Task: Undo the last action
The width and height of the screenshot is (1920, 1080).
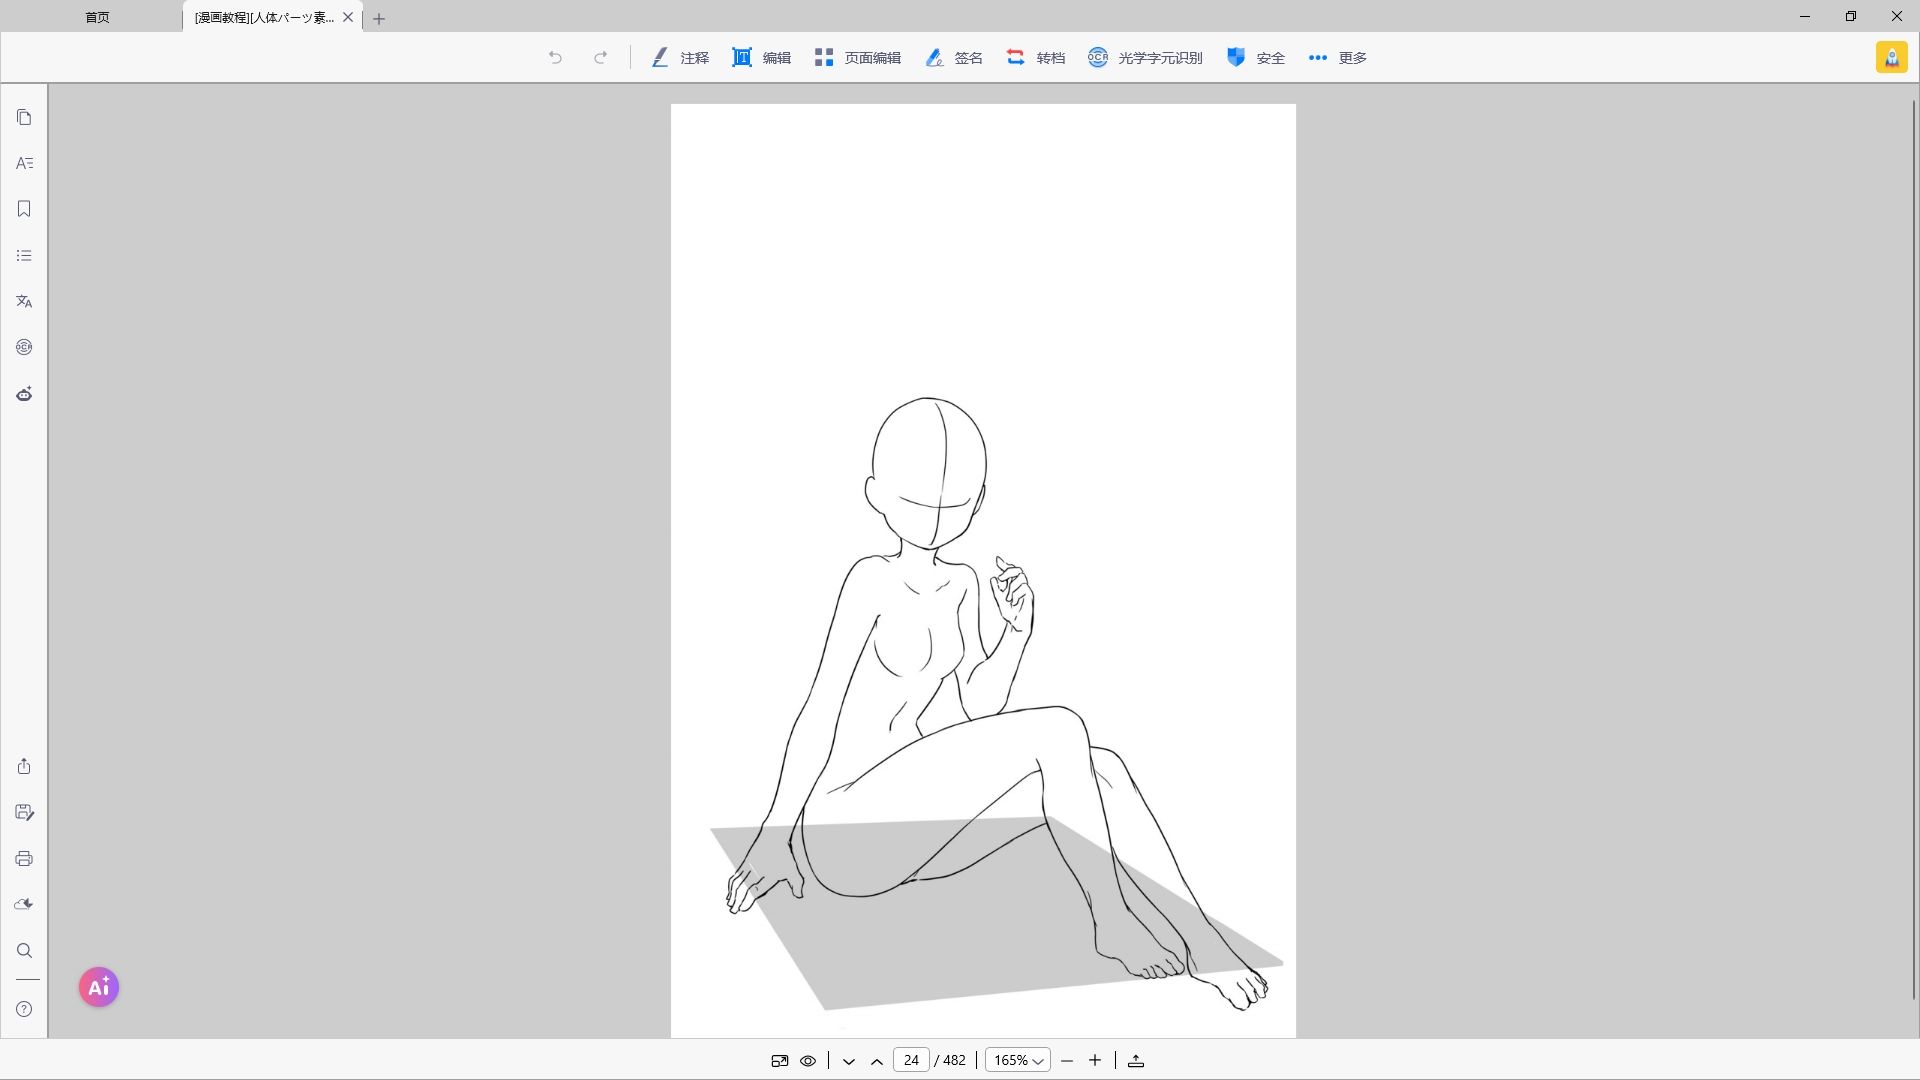Action: coord(555,58)
